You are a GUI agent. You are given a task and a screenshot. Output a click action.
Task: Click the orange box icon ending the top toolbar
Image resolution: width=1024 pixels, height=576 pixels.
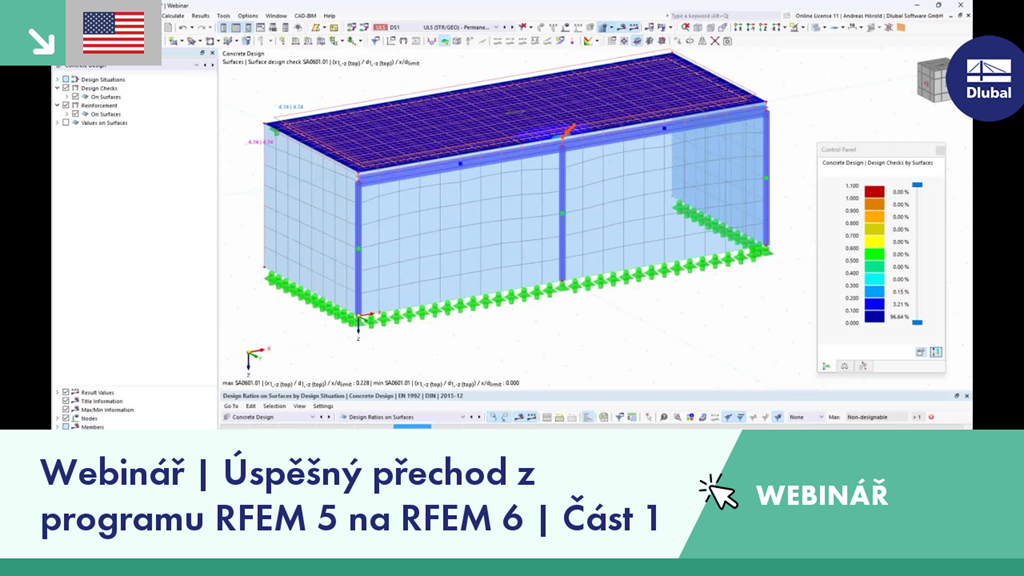[901, 27]
